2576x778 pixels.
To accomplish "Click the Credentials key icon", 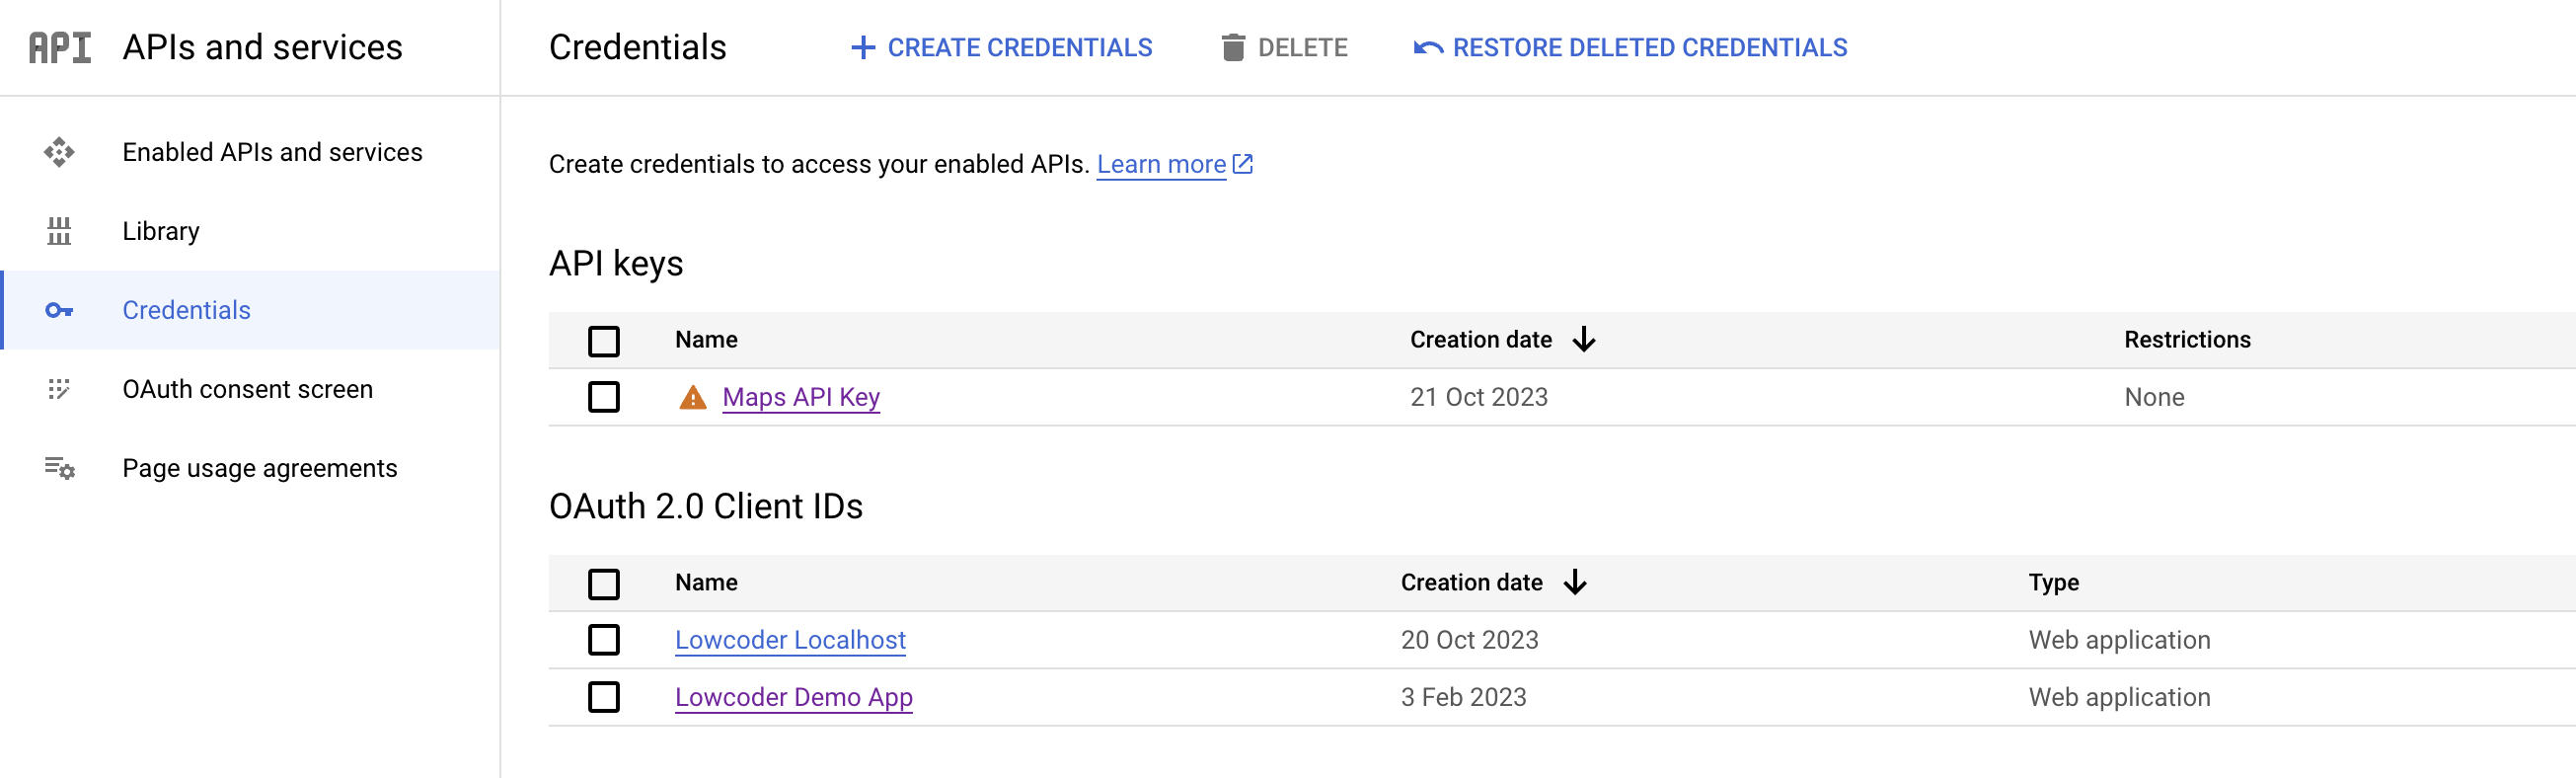I will [x=59, y=310].
